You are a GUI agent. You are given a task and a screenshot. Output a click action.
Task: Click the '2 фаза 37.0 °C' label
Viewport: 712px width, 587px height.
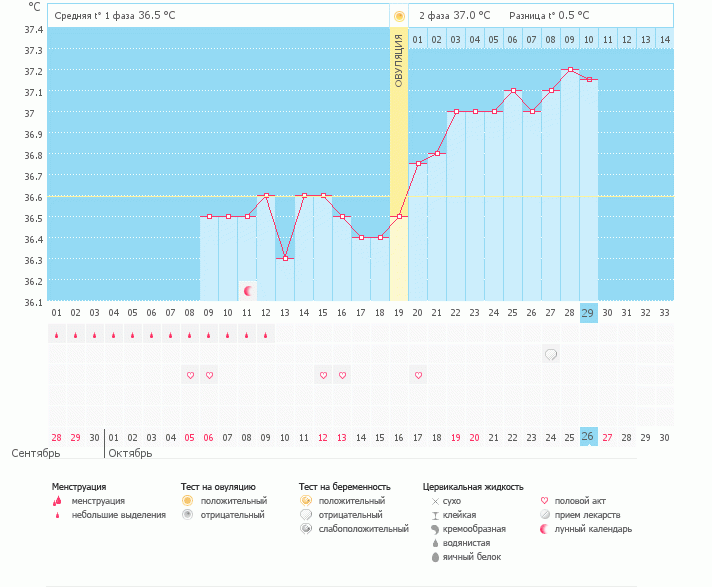(x=455, y=16)
